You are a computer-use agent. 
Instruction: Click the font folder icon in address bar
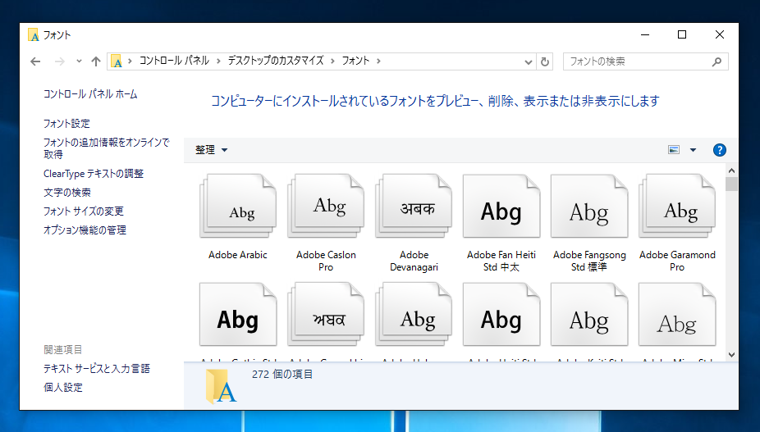tap(116, 61)
